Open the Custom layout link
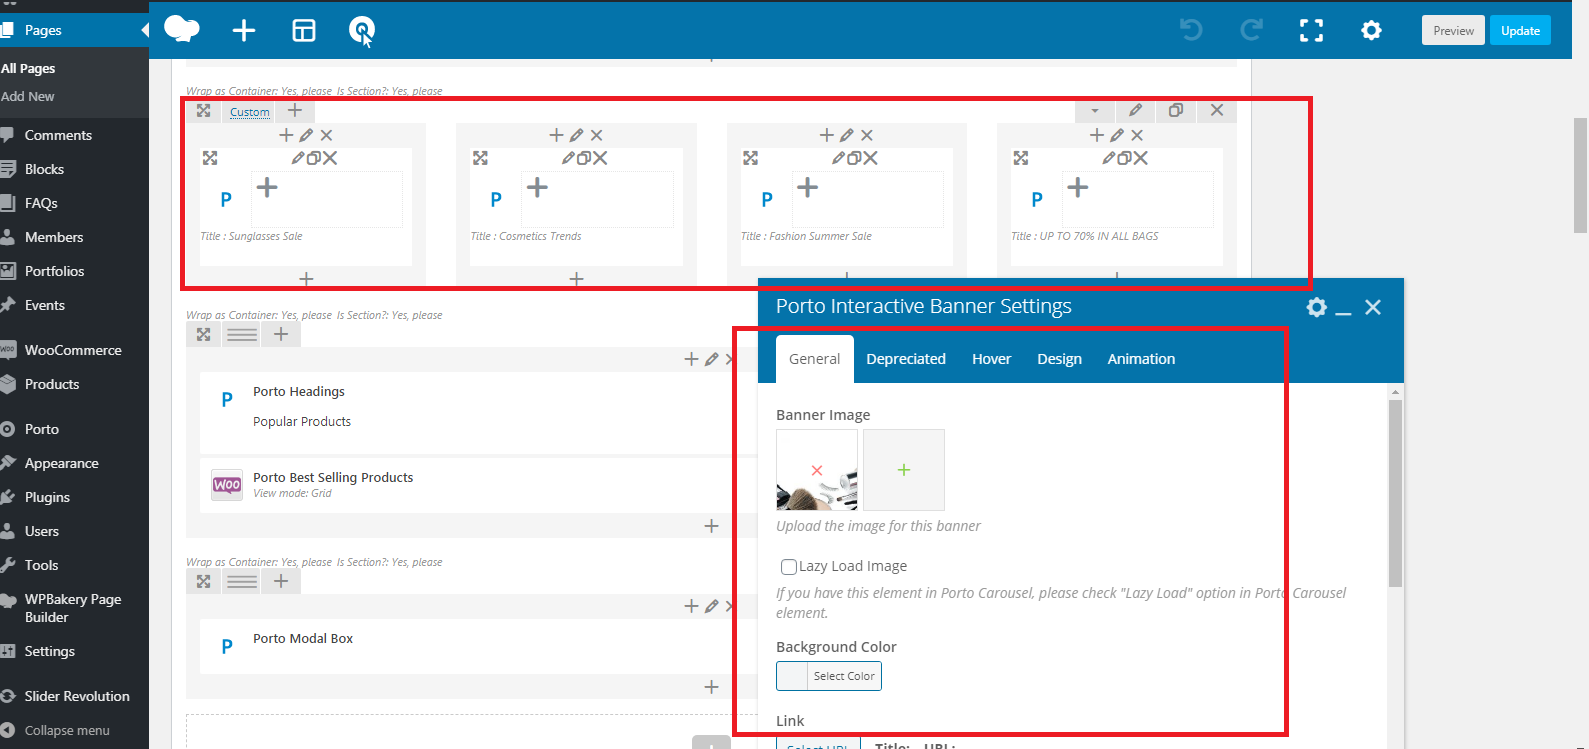The width and height of the screenshot is (1589, 749). (x=250, y=112)
